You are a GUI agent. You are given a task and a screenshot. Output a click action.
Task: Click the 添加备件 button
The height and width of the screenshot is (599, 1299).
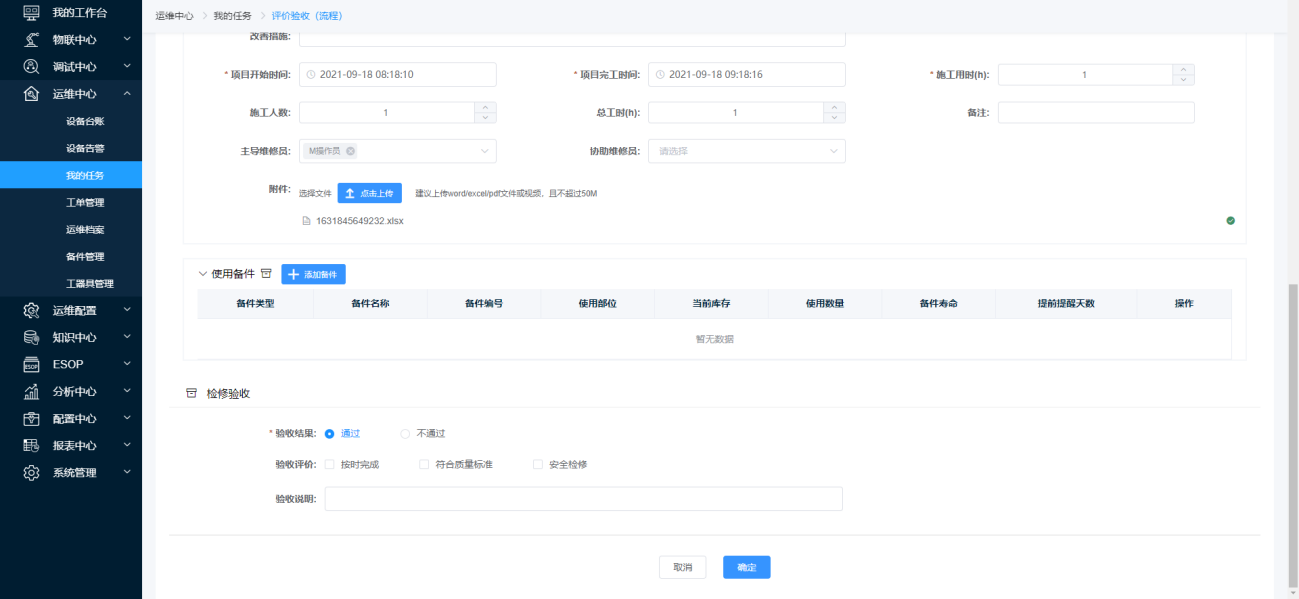tap(313, 274)
